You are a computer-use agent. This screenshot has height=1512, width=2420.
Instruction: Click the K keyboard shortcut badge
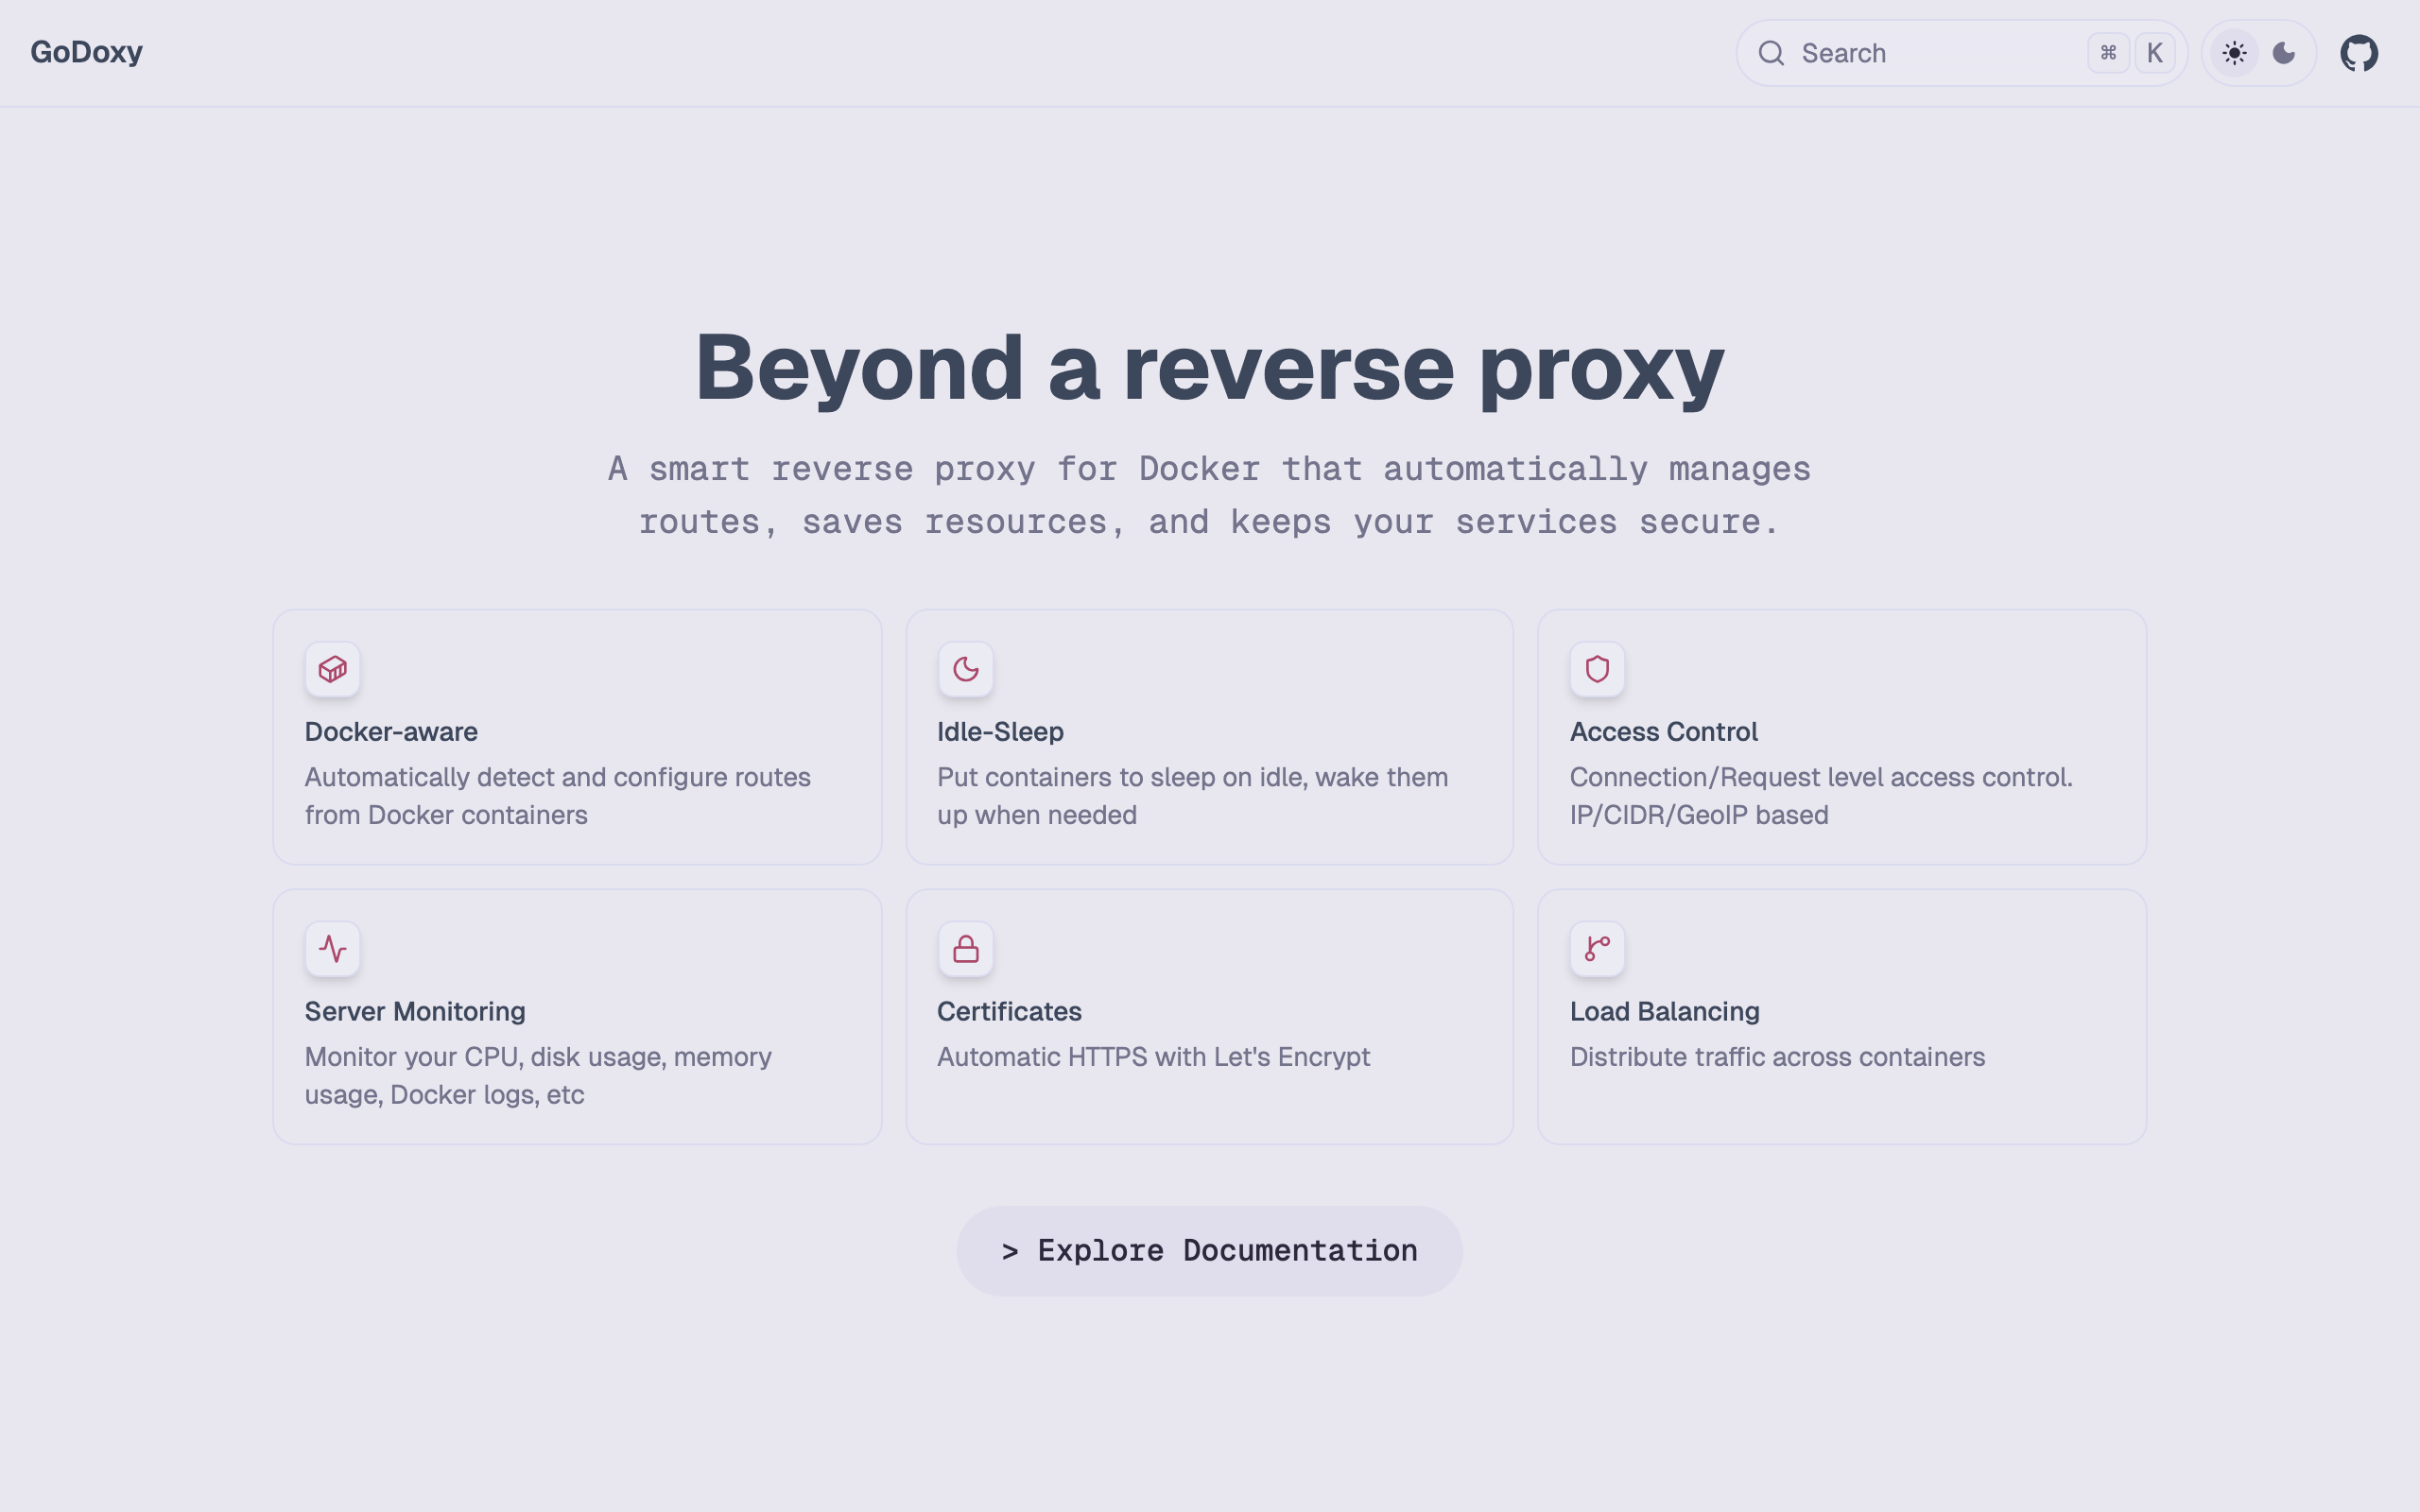pos(2155,53)
